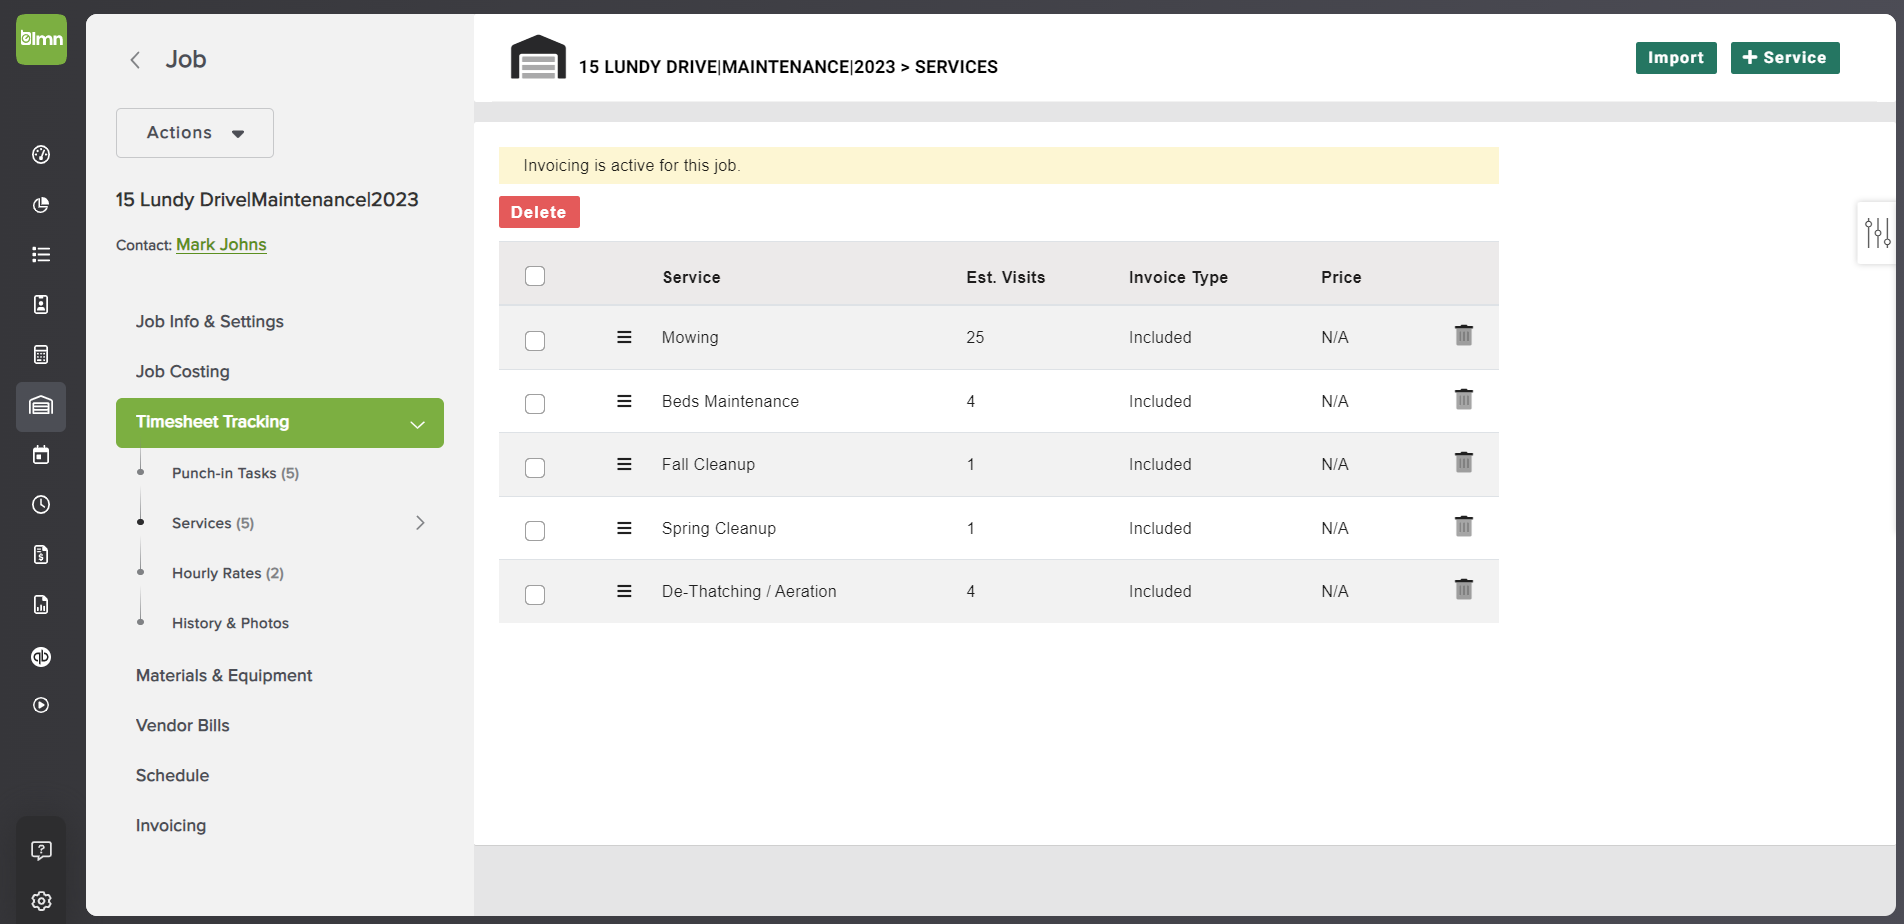The height and width of the screenshot is (924, 1904).
Task: Grab the reorder handle for Beds Maintenance
Action: 624,401
